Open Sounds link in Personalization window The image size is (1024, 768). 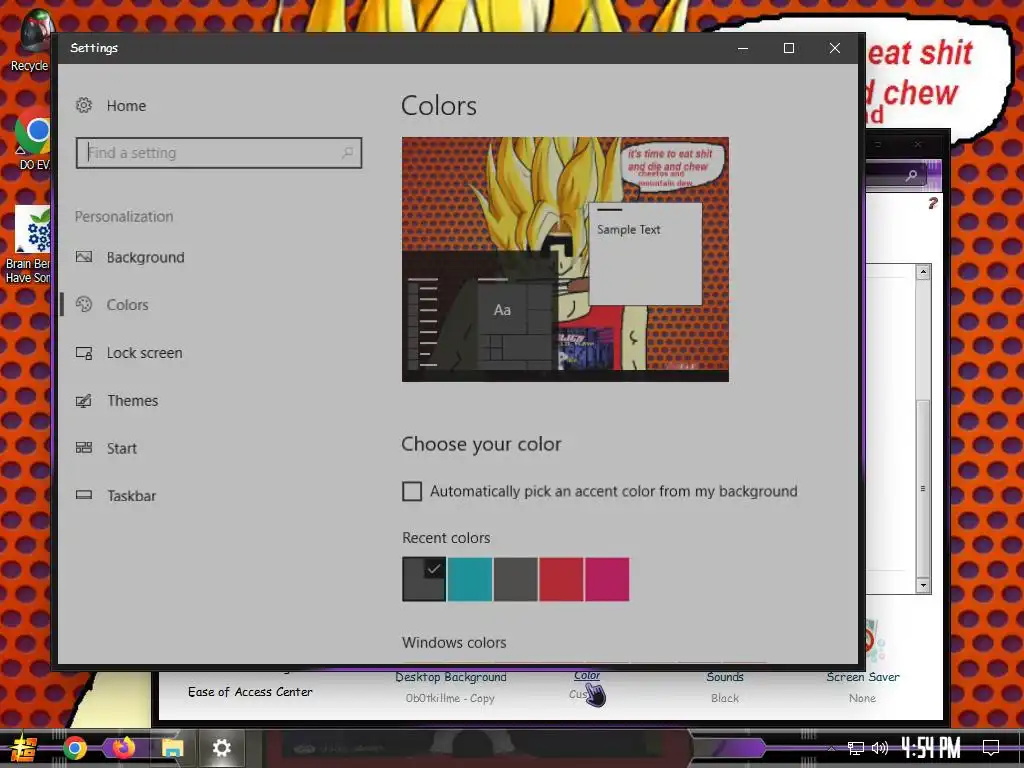coord(725,677)
